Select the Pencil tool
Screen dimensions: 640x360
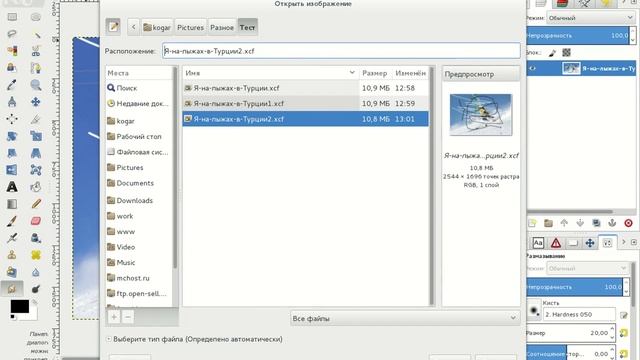(36, 204)
